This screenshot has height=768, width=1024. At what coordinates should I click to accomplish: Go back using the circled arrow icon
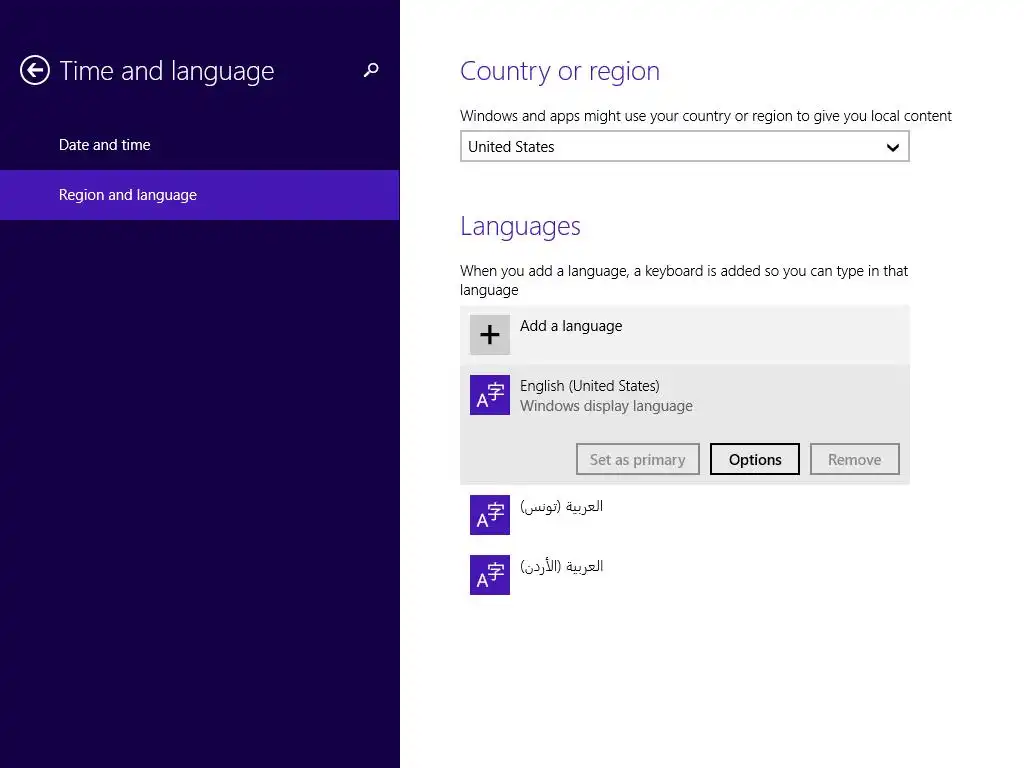(x=35, y=70)
